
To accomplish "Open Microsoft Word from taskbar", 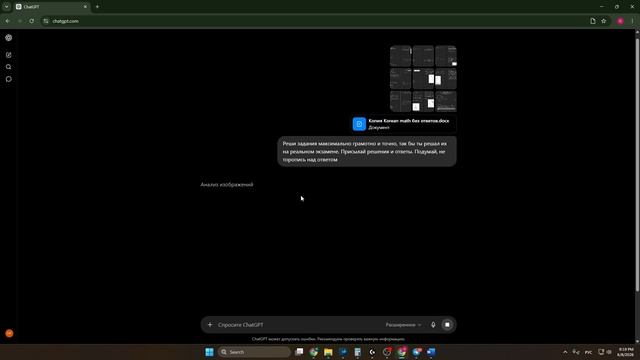I will pos(431,352).
